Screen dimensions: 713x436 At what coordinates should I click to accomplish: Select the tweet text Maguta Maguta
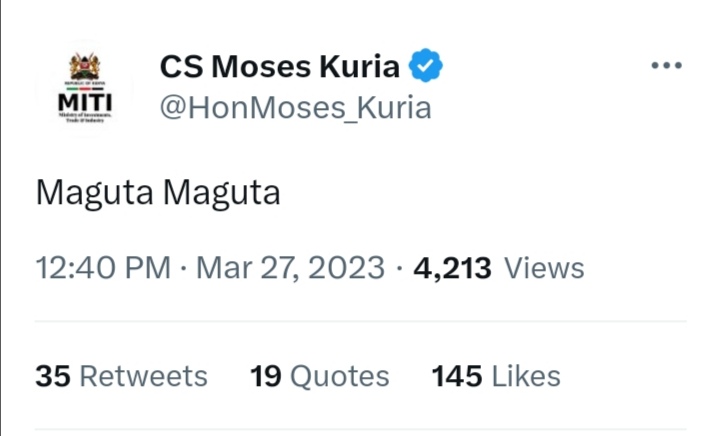[x=158, y=193]
